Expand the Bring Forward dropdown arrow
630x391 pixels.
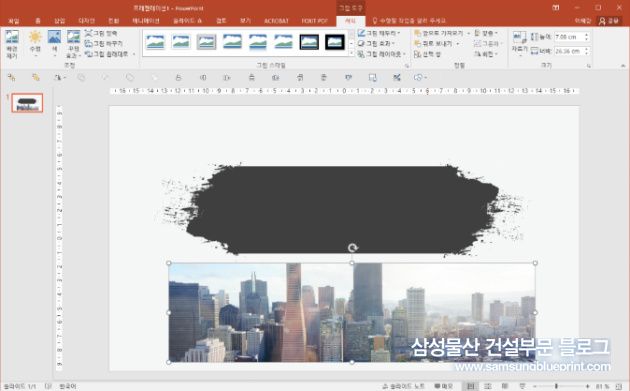point(468,33)
